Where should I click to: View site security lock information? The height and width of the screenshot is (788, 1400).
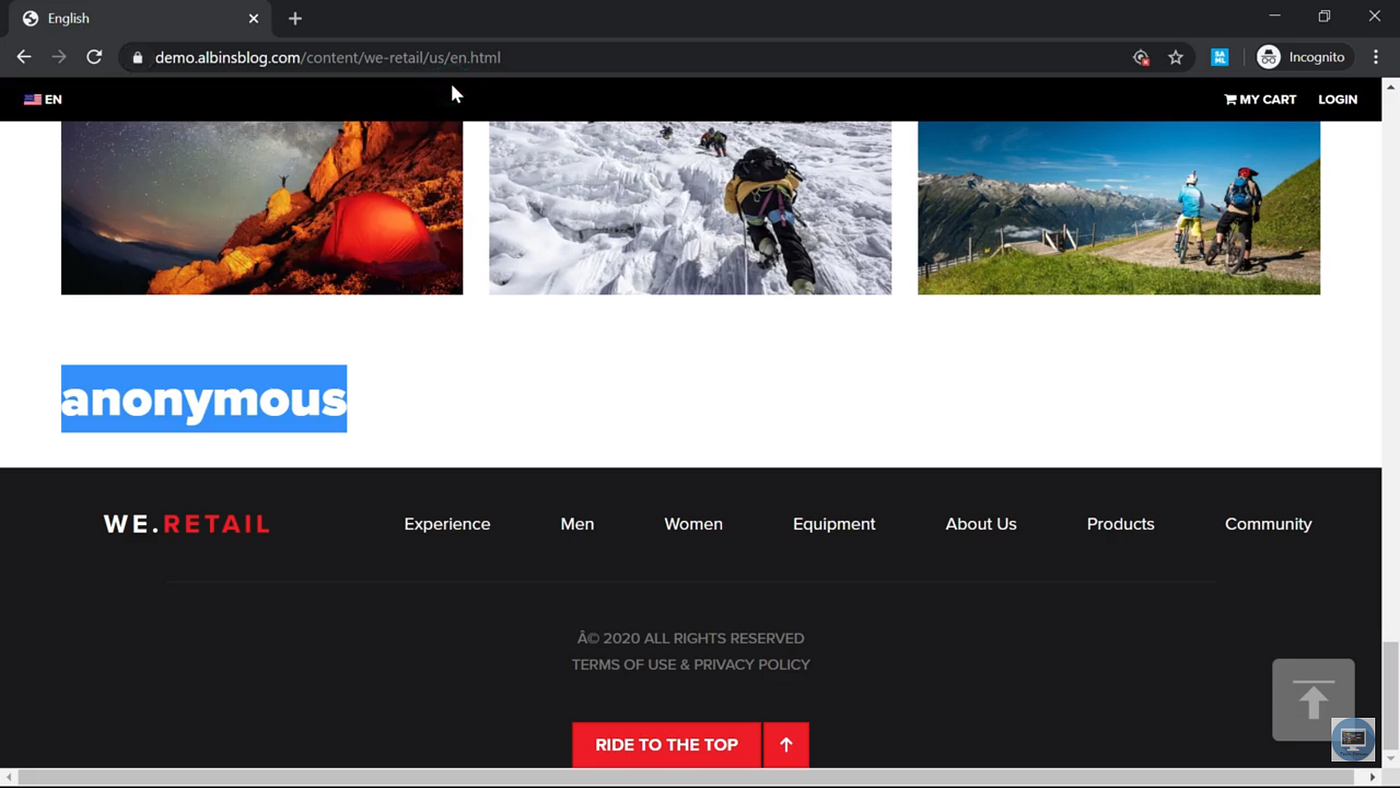click(x=138, y=58)
